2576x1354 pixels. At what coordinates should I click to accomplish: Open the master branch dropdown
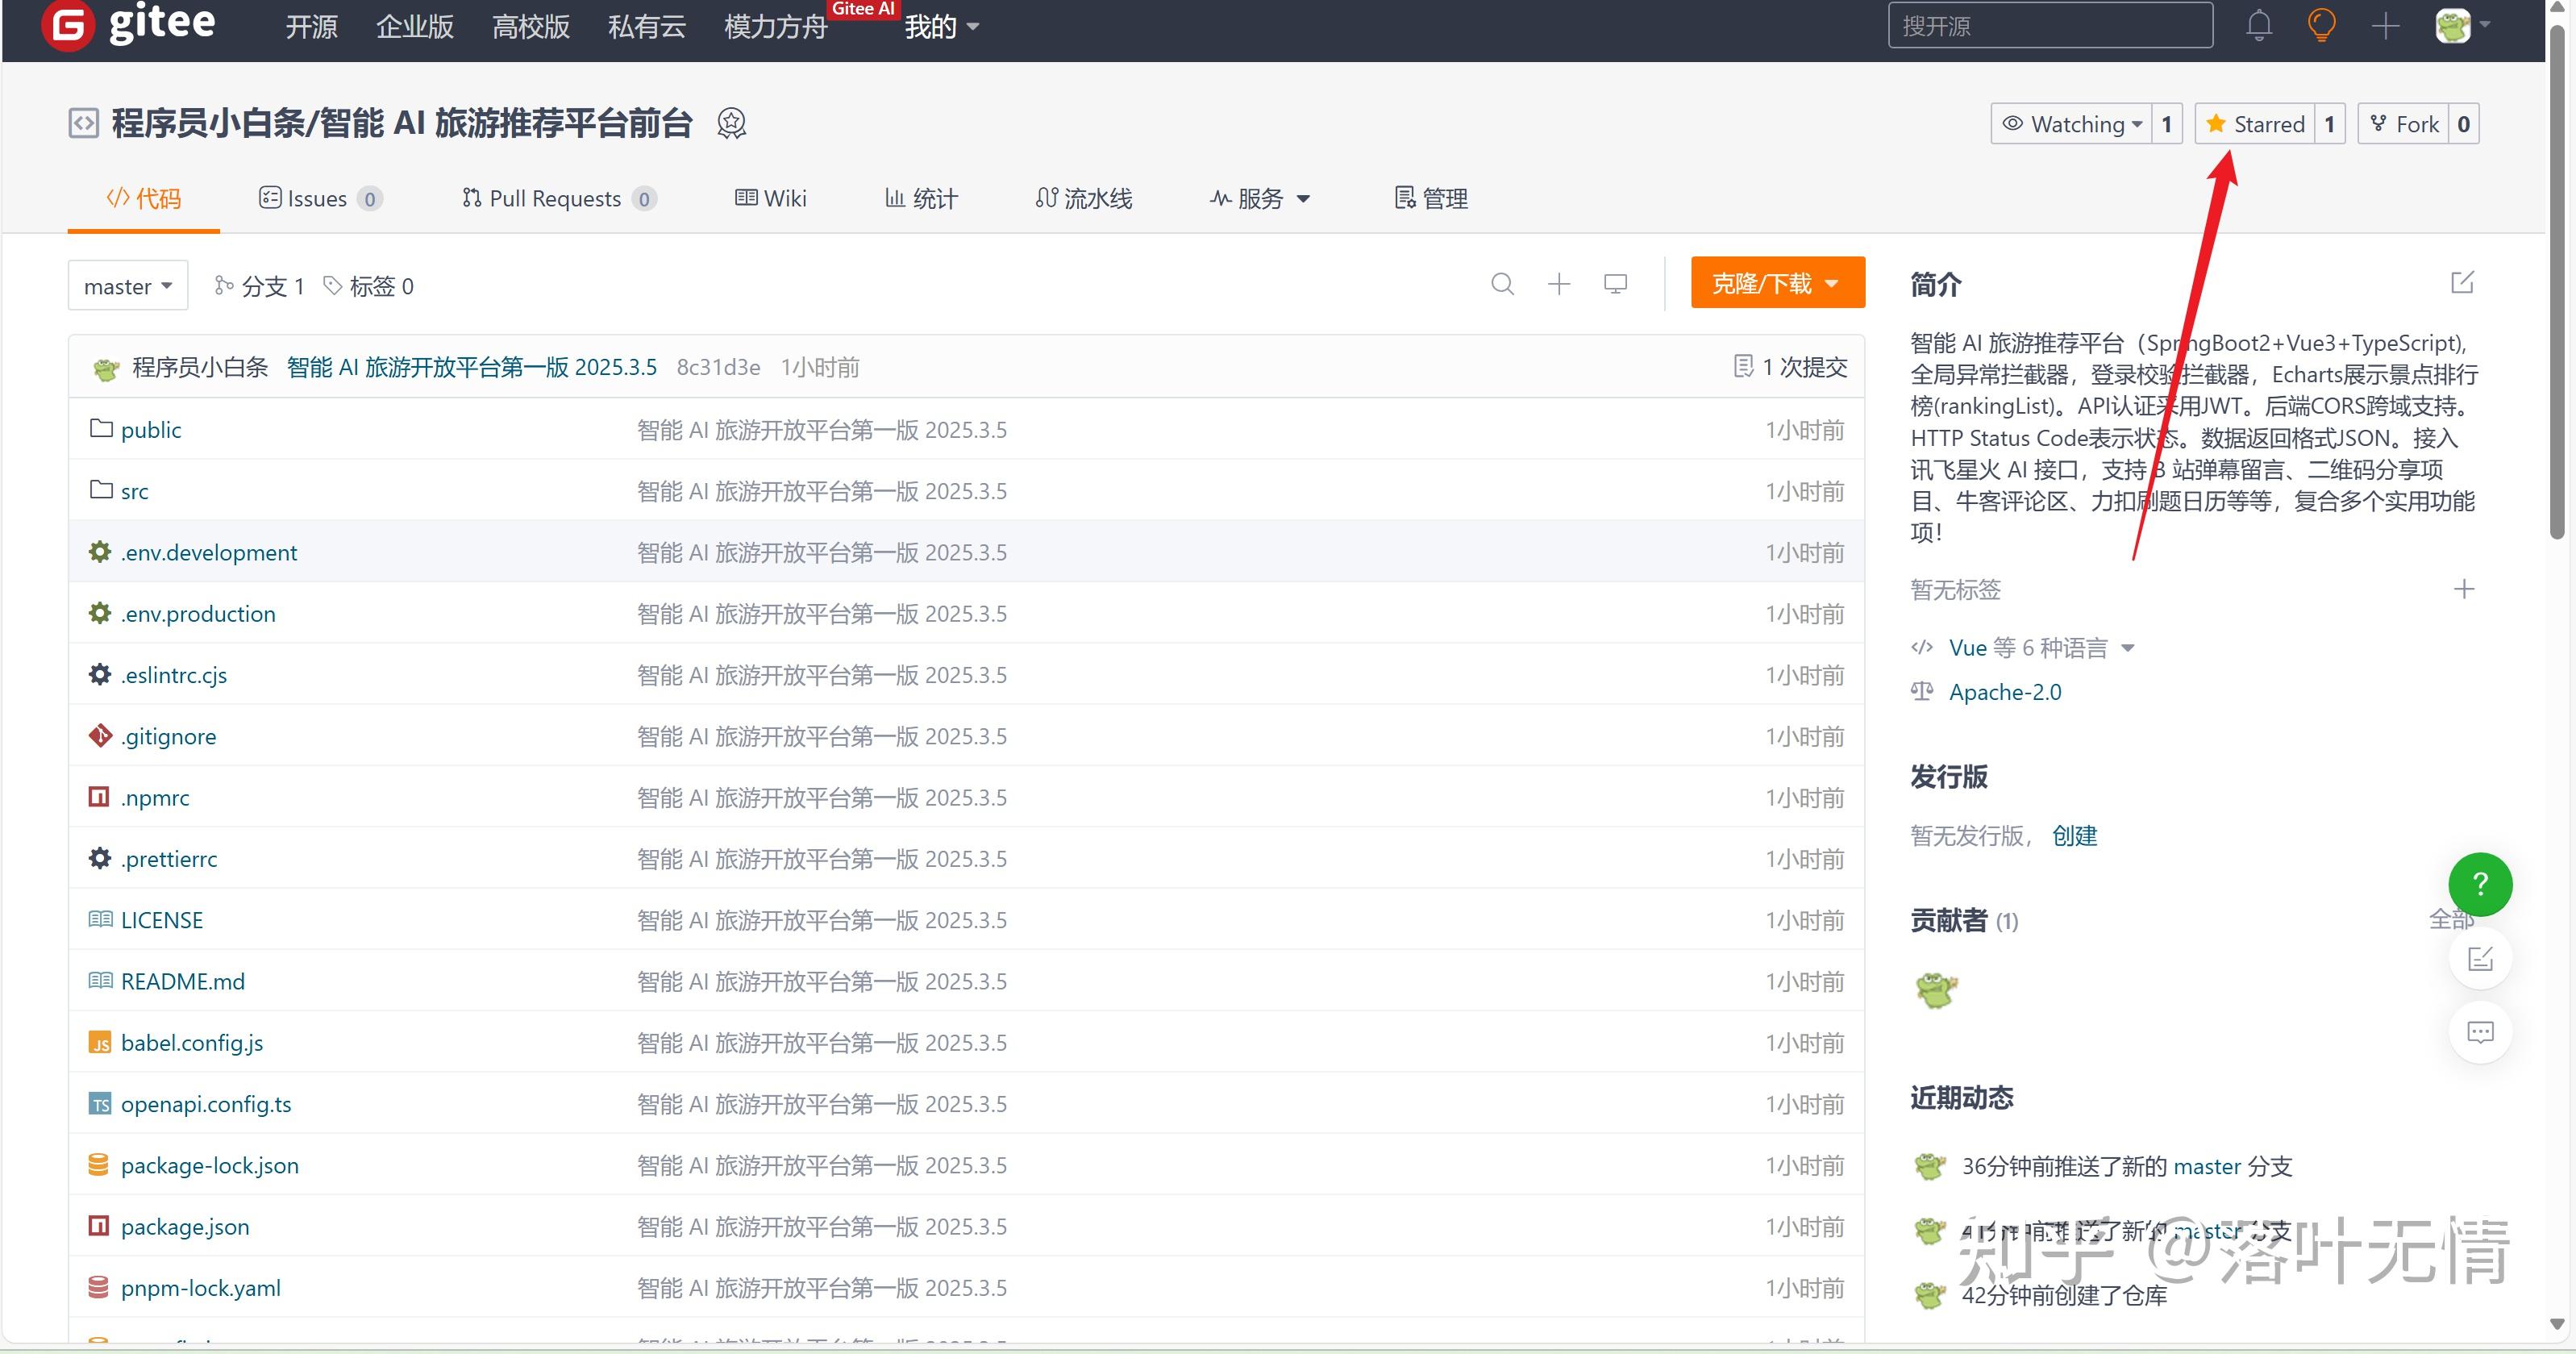coord(127,285)
